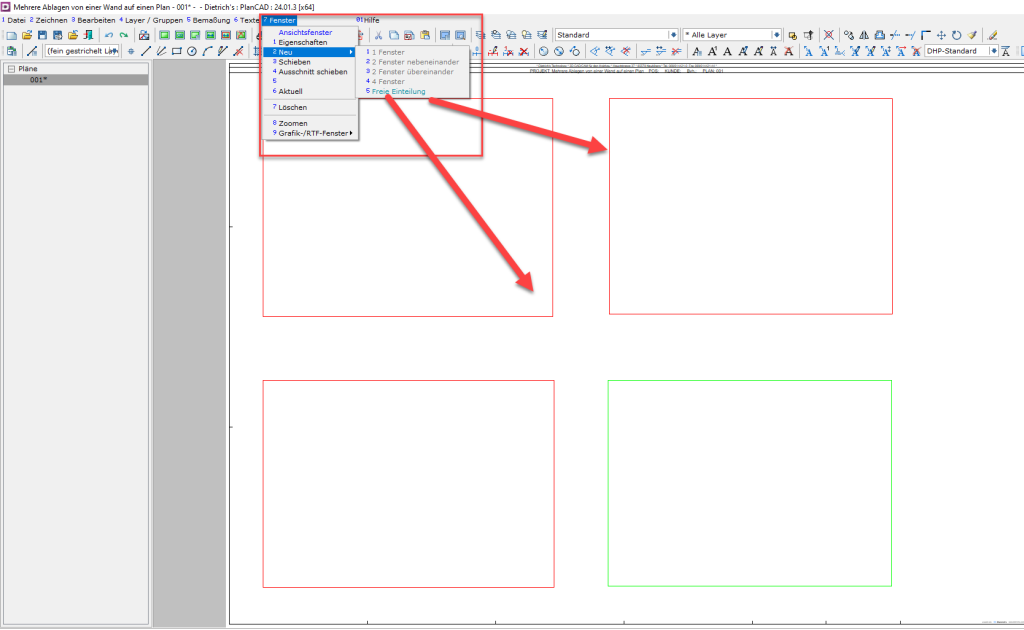This screenshot has height=630, width=1024.
Task: Click the green viewport rectangle border
Action: pyautogui.click(x=608, y=480)
